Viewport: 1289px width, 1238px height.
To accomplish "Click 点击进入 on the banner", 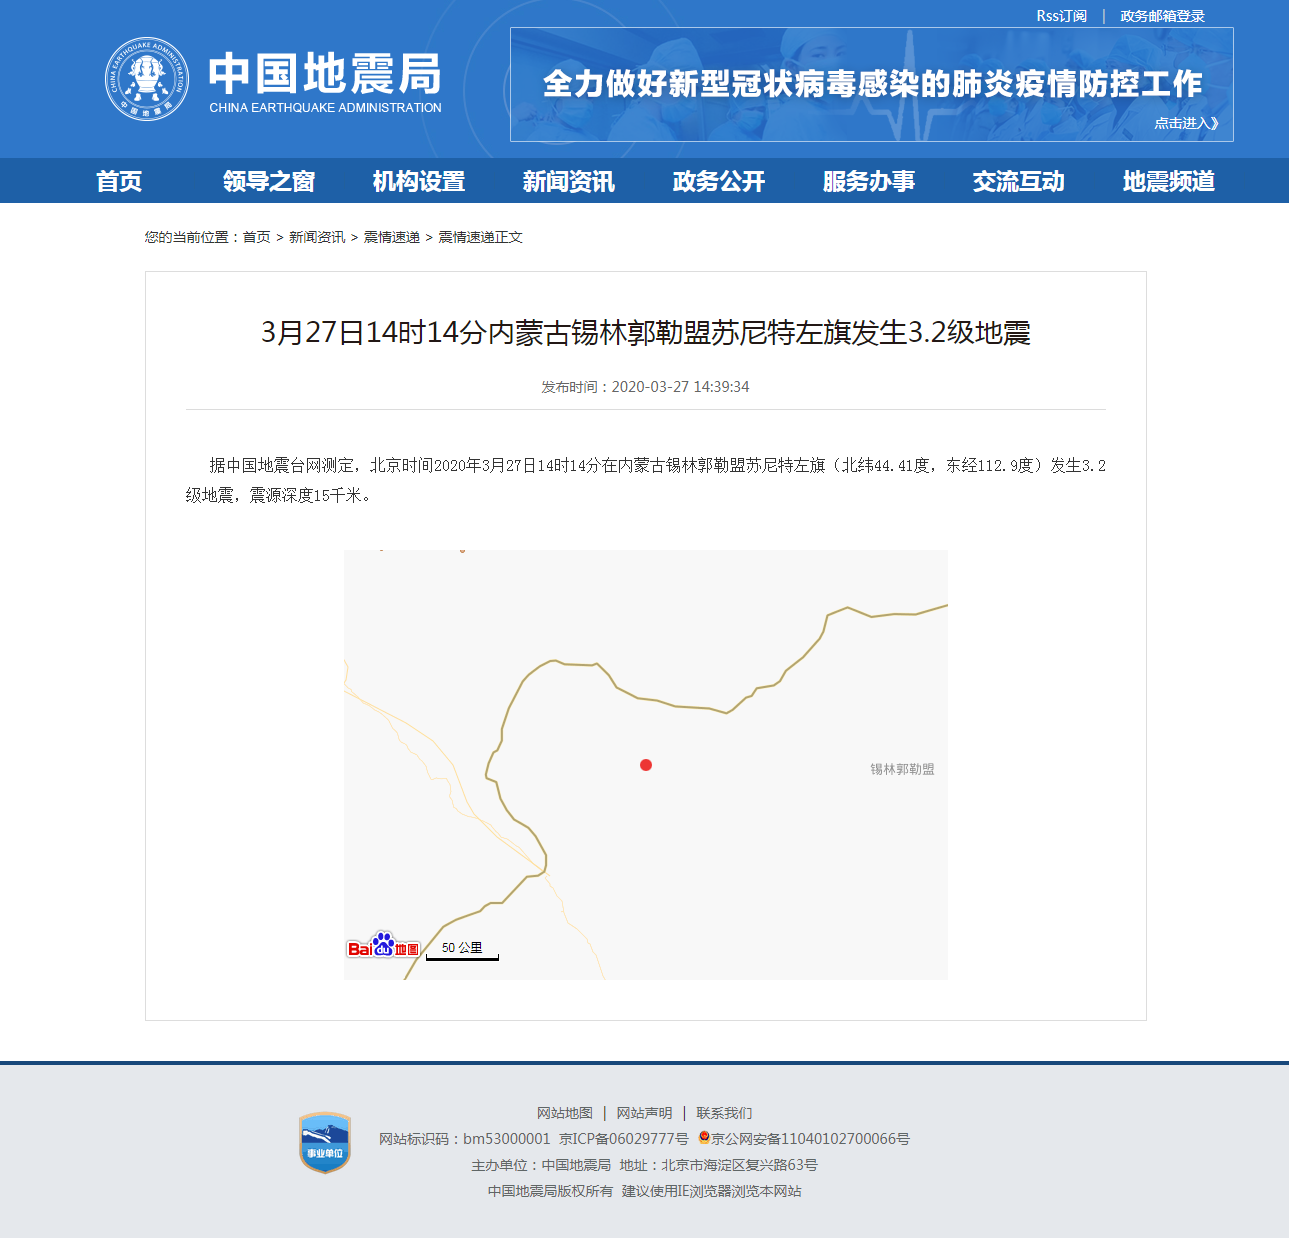I will pyautogui.click(x=1187, y=123).
